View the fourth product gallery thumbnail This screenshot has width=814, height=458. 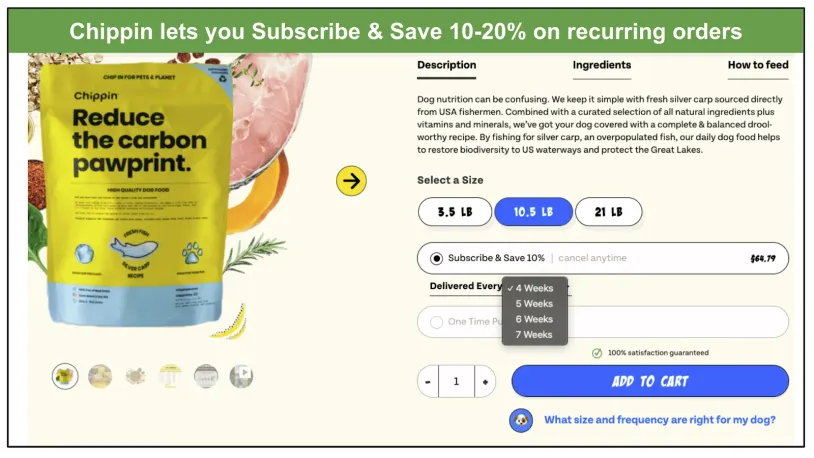[170, 376]
